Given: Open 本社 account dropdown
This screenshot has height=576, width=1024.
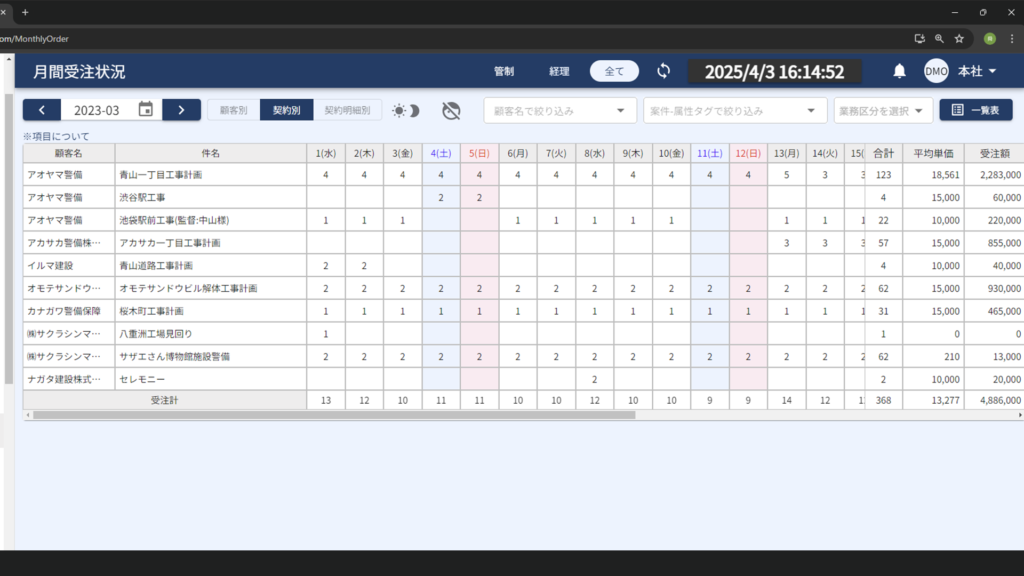Looking at the screenshot, I should 977,71.
